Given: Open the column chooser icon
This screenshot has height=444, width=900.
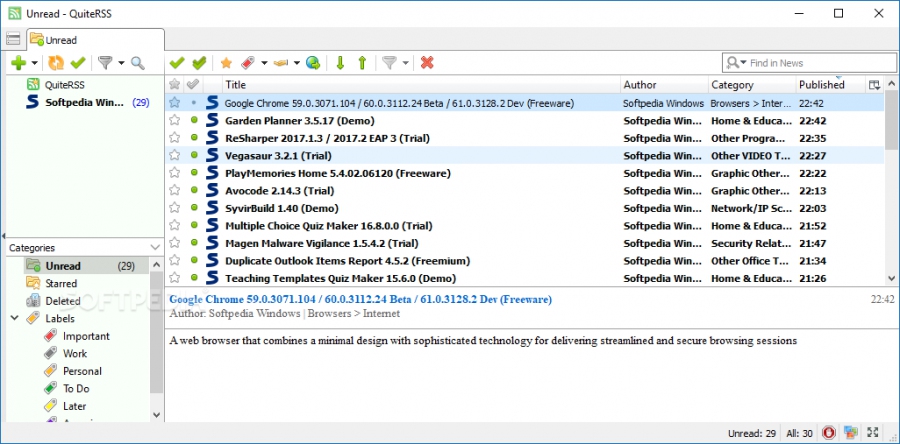Looking at the screenshot, I should coord(874,85).
